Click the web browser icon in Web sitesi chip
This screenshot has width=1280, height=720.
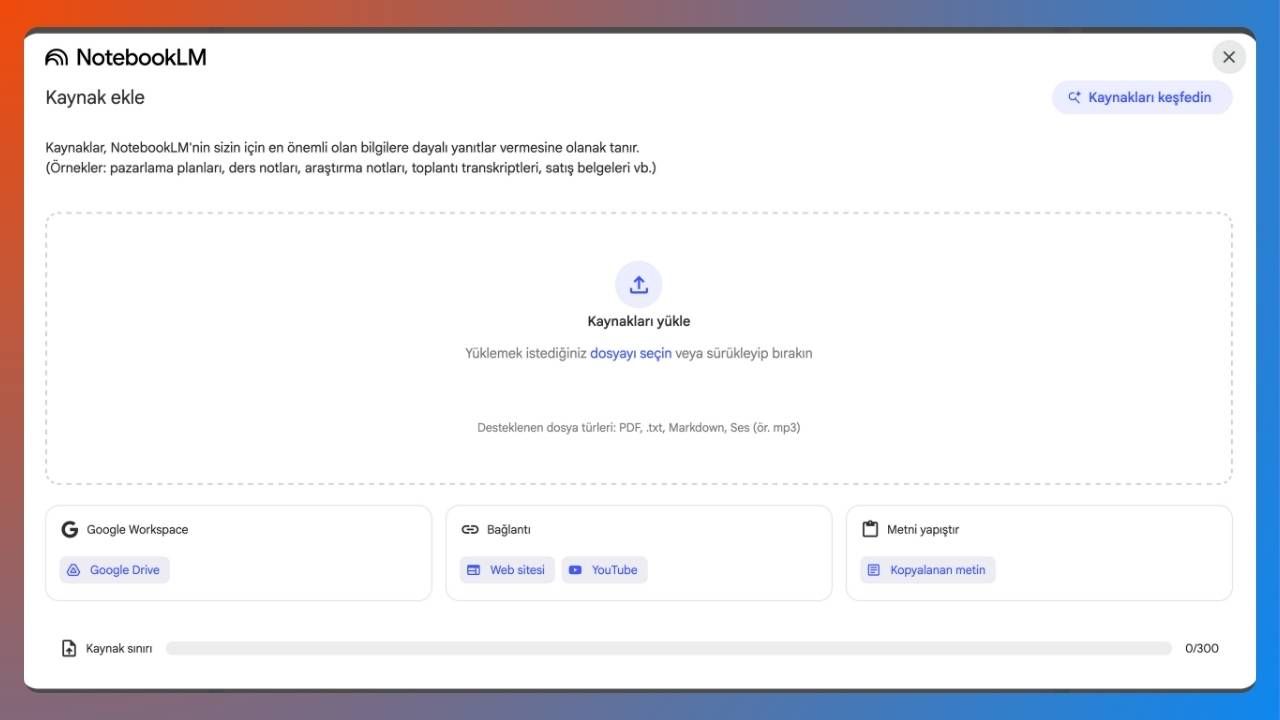473,570
